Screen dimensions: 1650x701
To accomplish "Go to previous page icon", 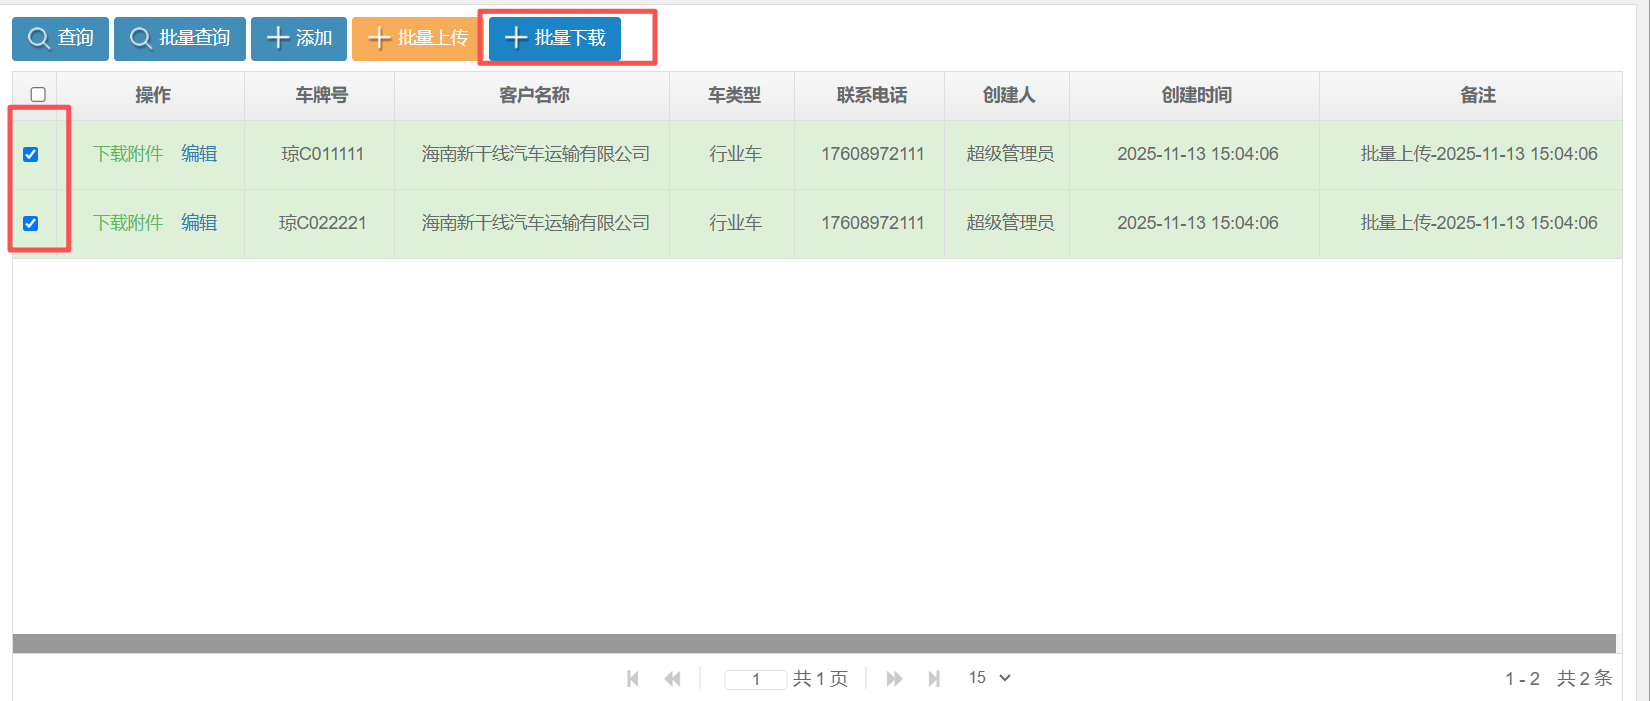I will pyautogui.click(x=672, y=679).
